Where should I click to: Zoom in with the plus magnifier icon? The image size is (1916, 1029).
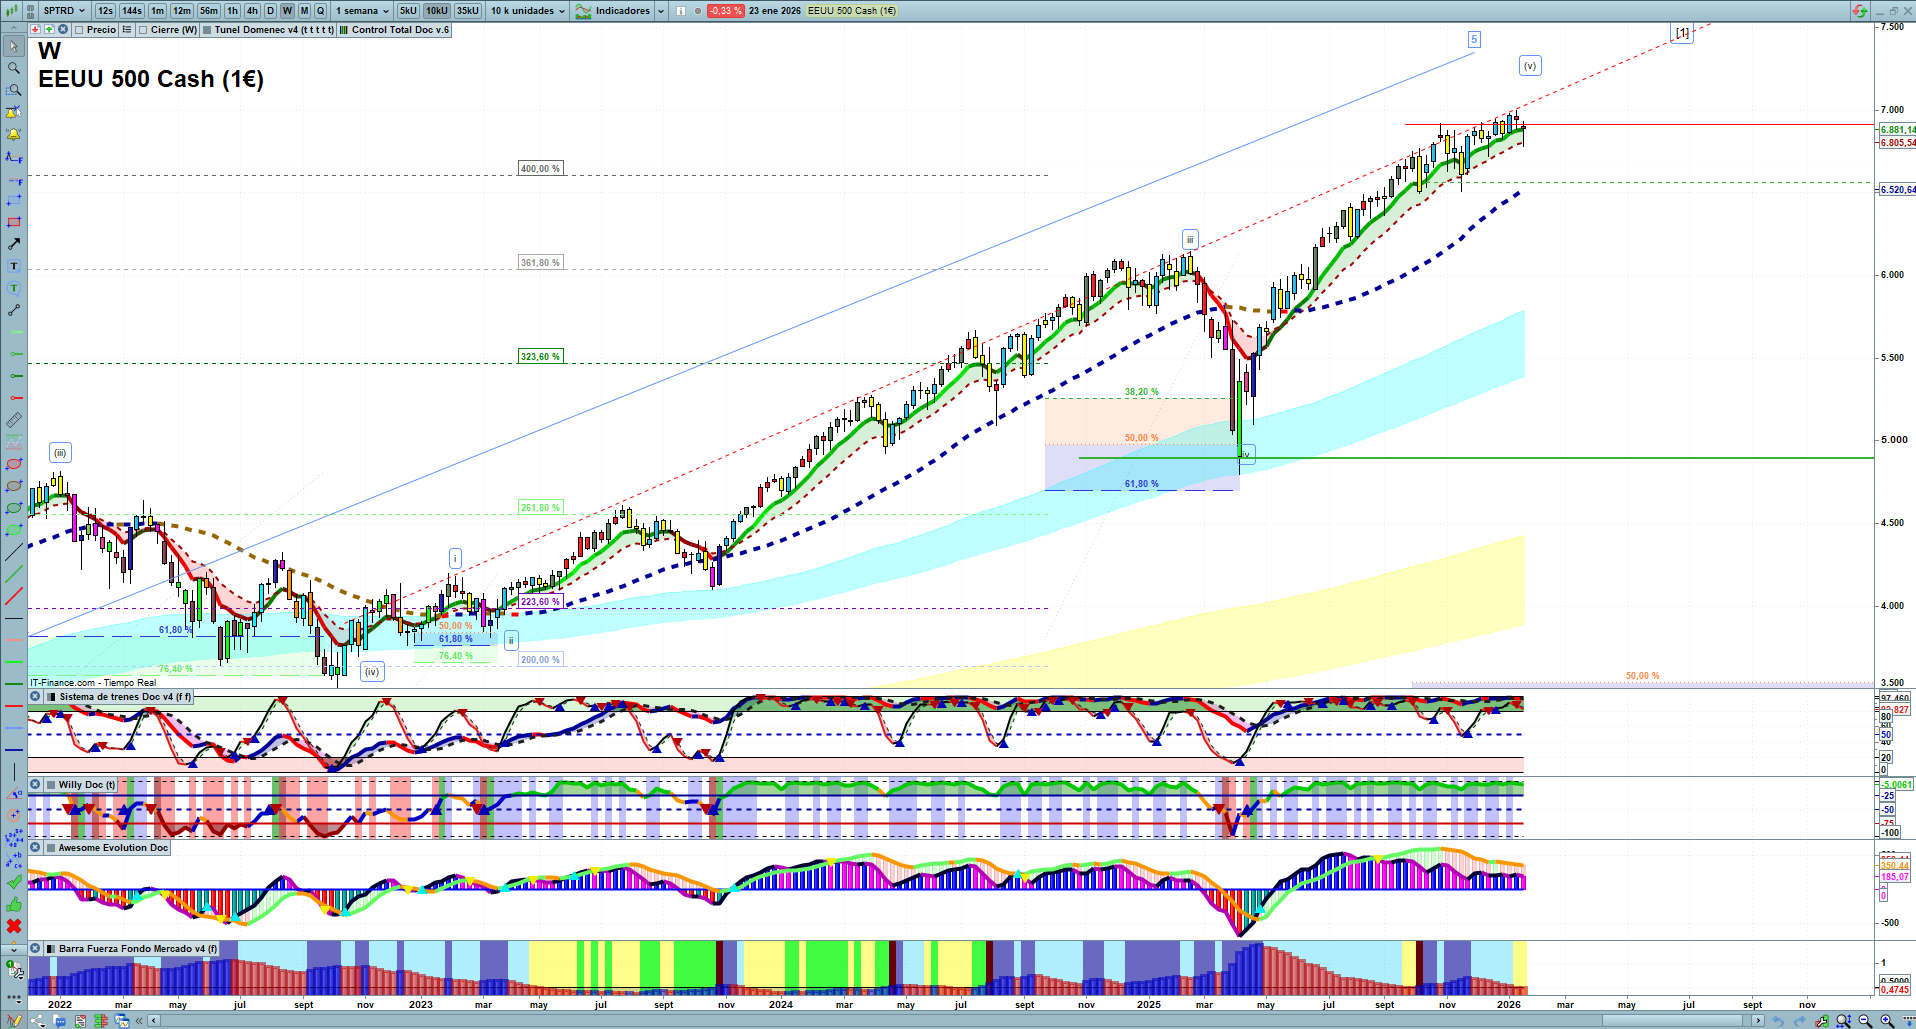(x=1887, y=1021)
